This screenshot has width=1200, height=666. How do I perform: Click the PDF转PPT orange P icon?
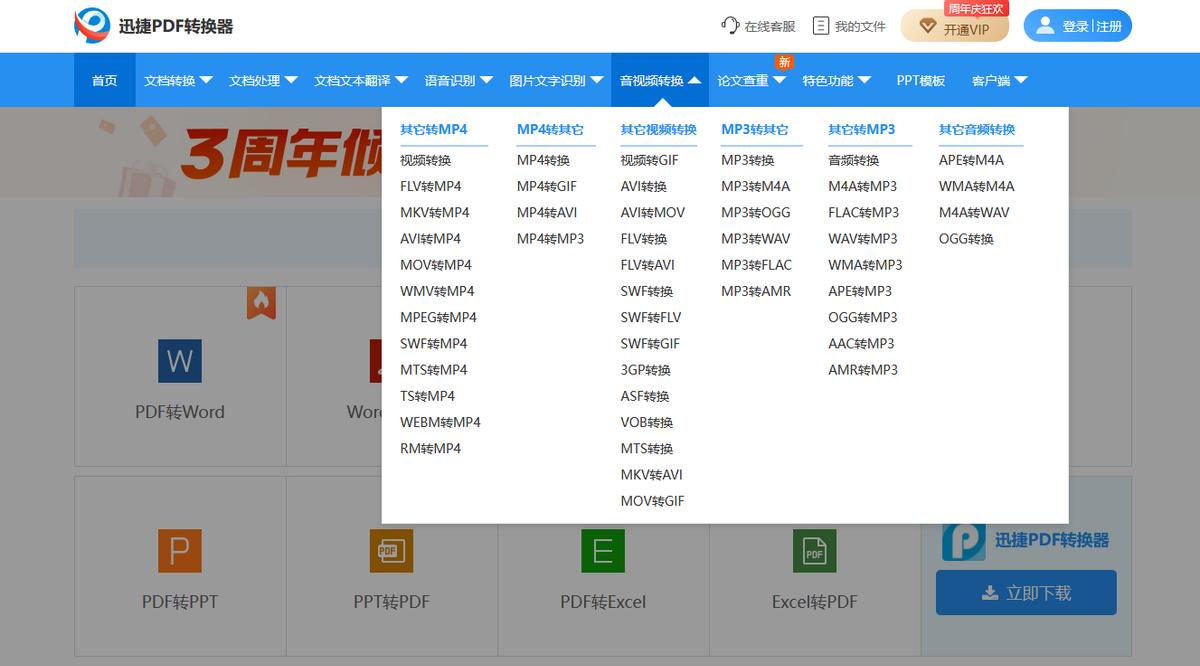click(x=179, y=551)
